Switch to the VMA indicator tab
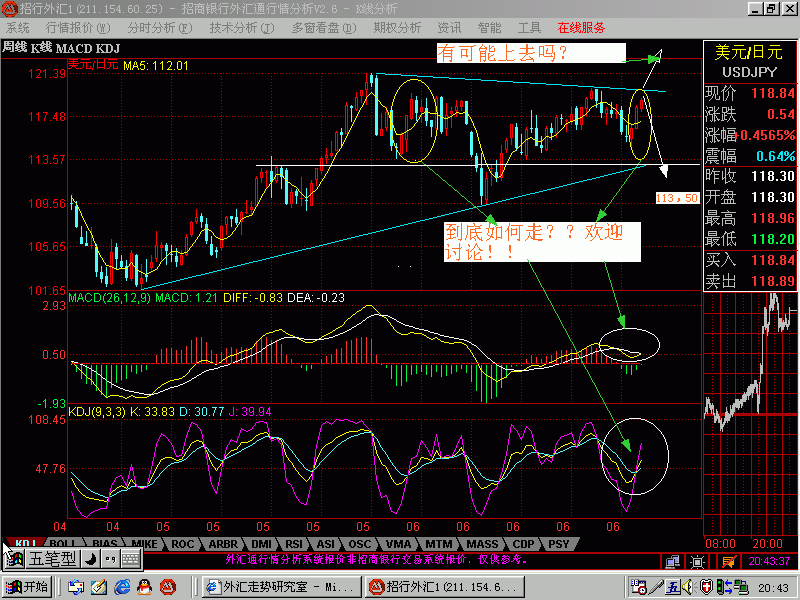 point(398,544)
